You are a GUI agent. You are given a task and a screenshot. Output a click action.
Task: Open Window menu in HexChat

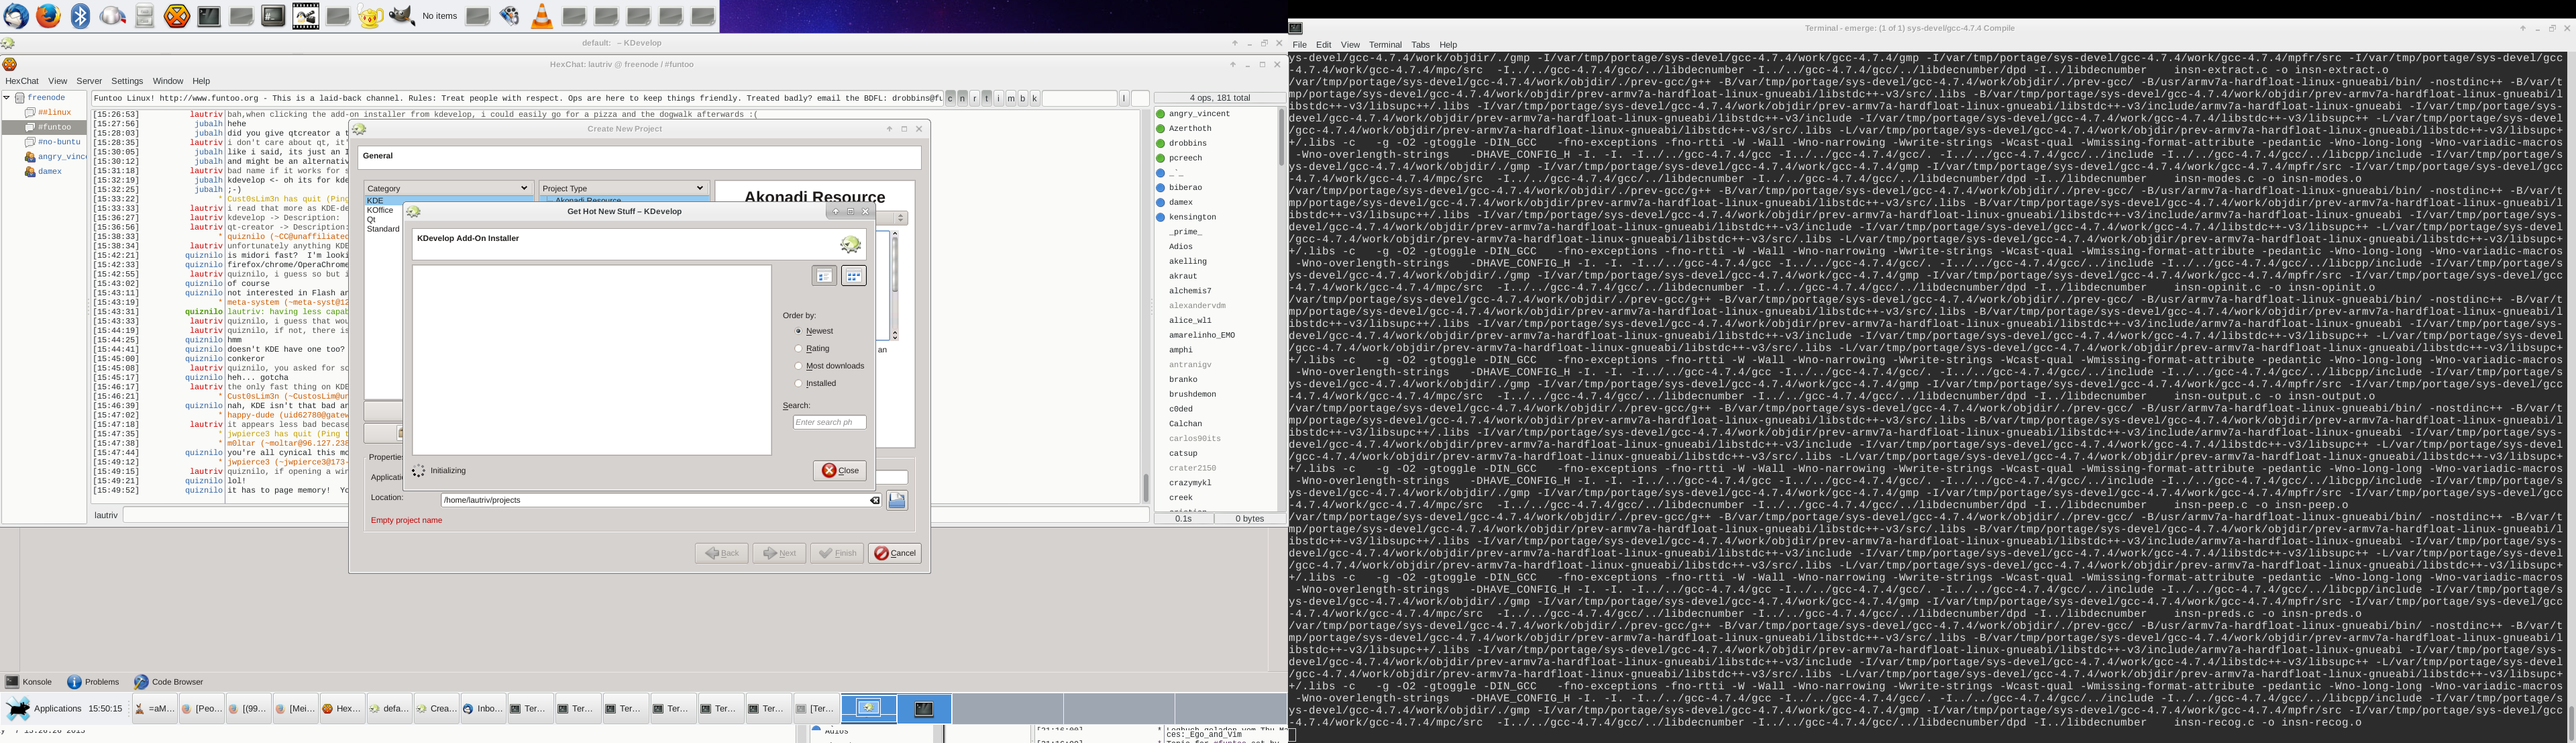pyautogui.click(x=168, y=81)
